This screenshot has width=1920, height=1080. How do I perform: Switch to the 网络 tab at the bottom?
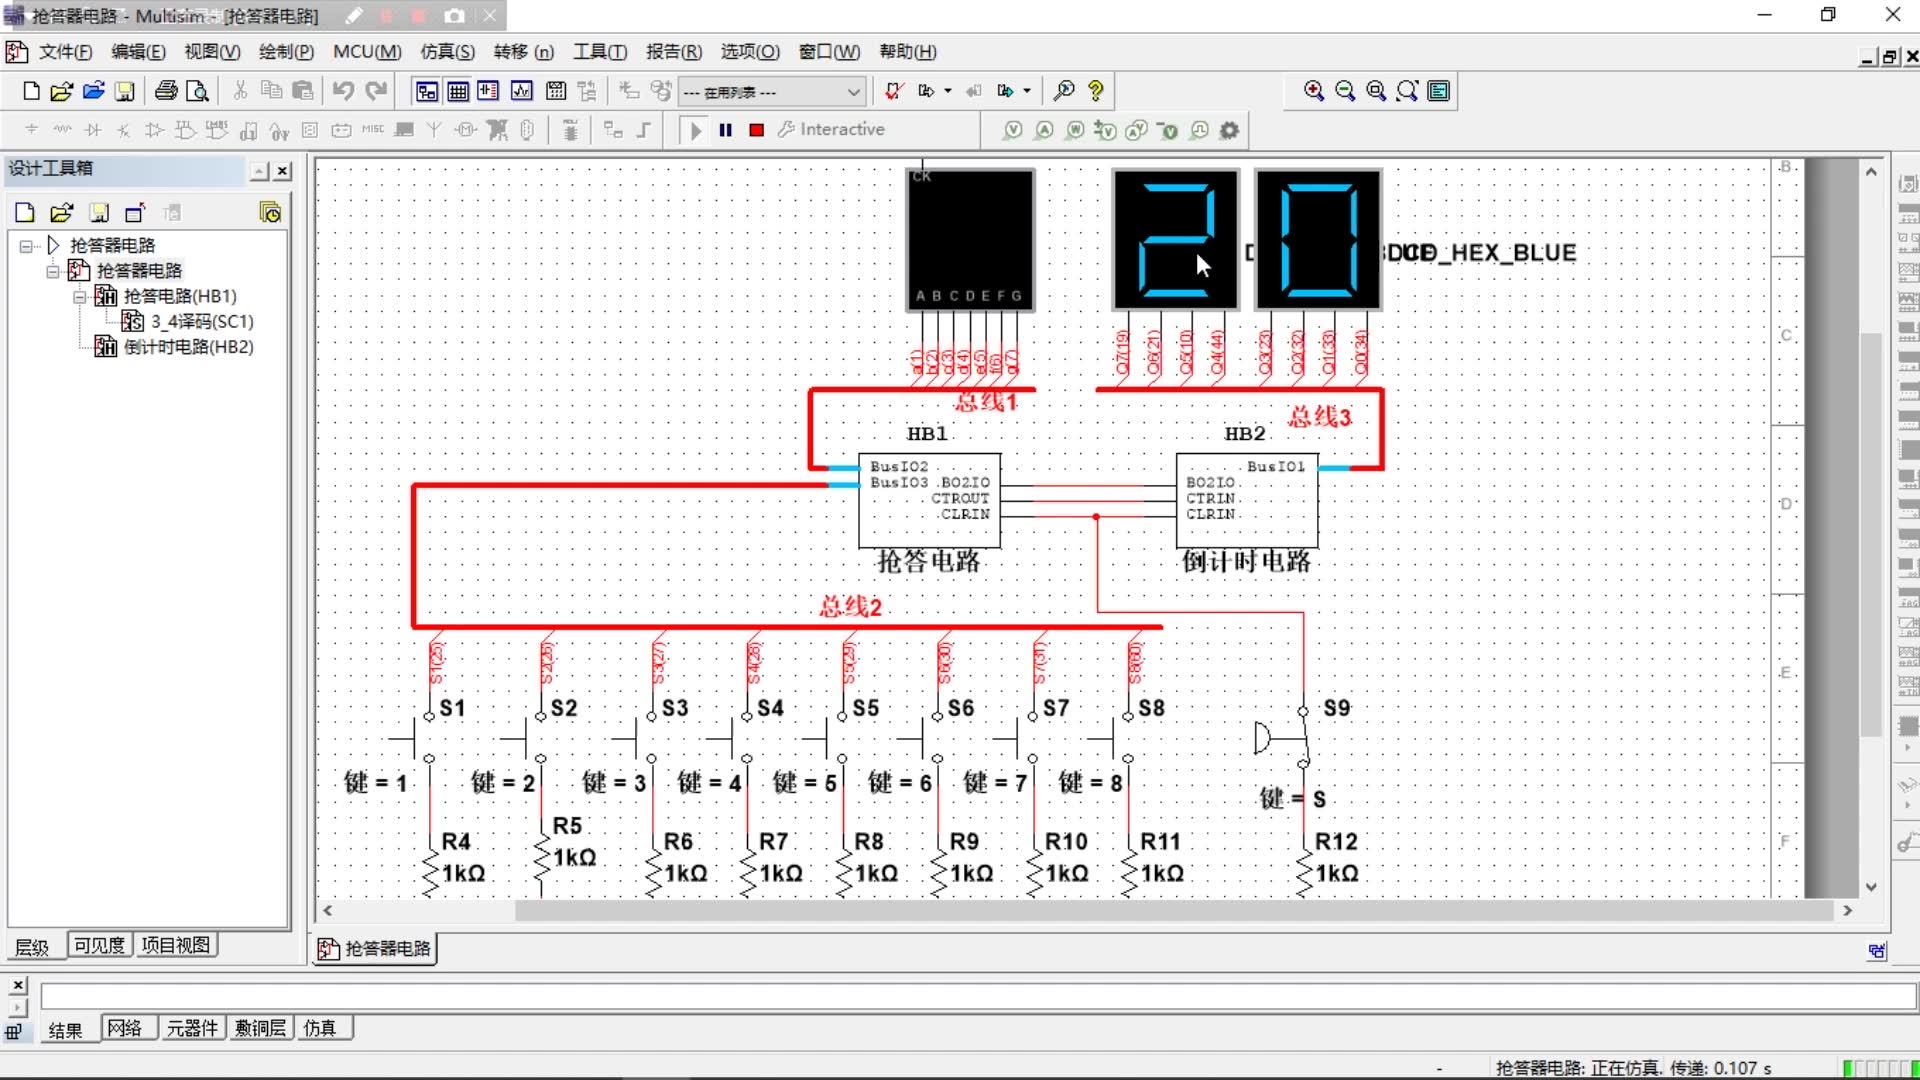click(x=127, y=1028)
